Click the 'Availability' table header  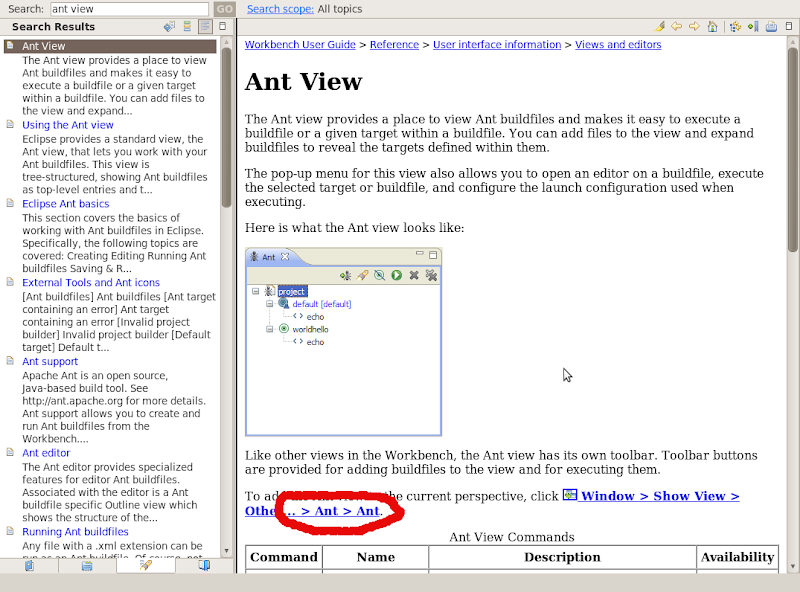point(737,557)
